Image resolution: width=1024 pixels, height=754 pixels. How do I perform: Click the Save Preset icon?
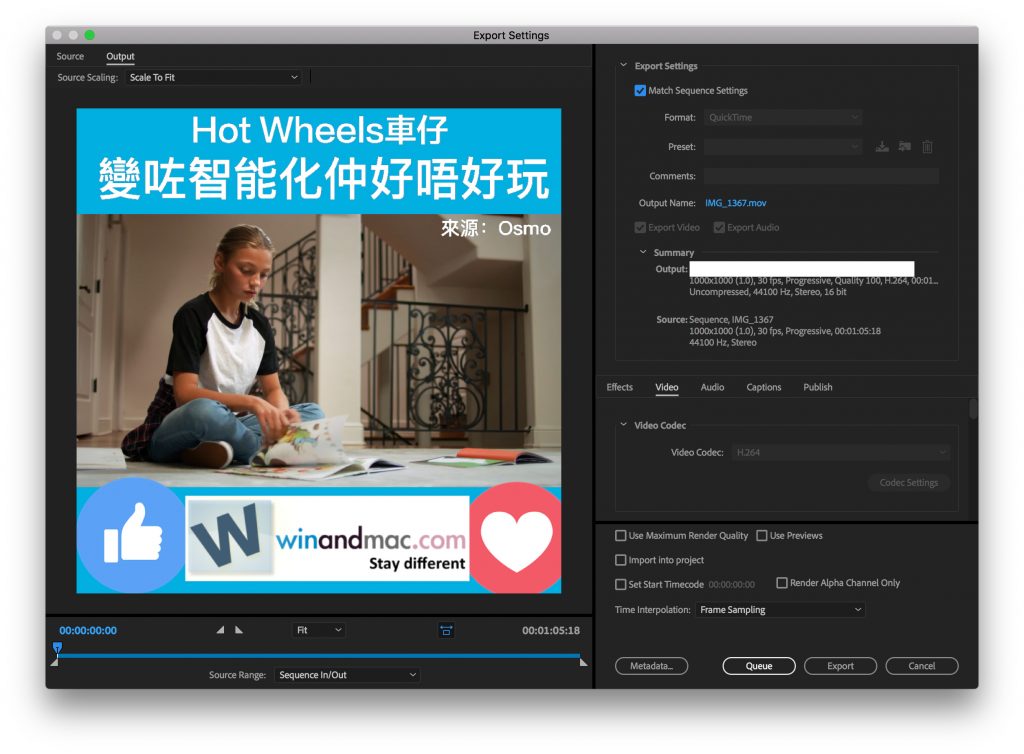pyautogui.click(x=882, y=147)
